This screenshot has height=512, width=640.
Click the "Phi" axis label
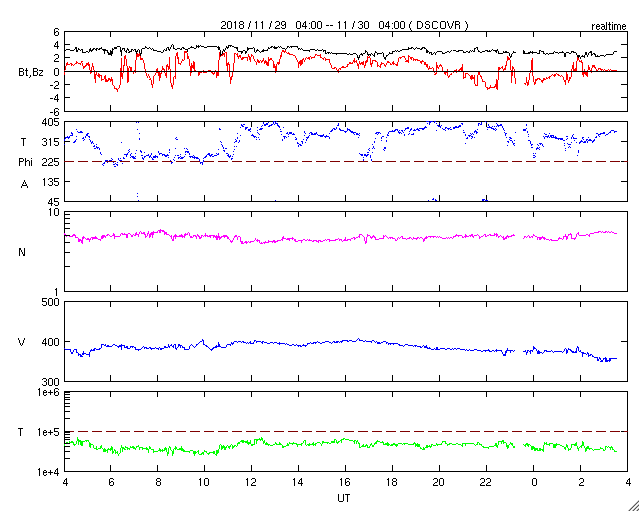(25, 163)
